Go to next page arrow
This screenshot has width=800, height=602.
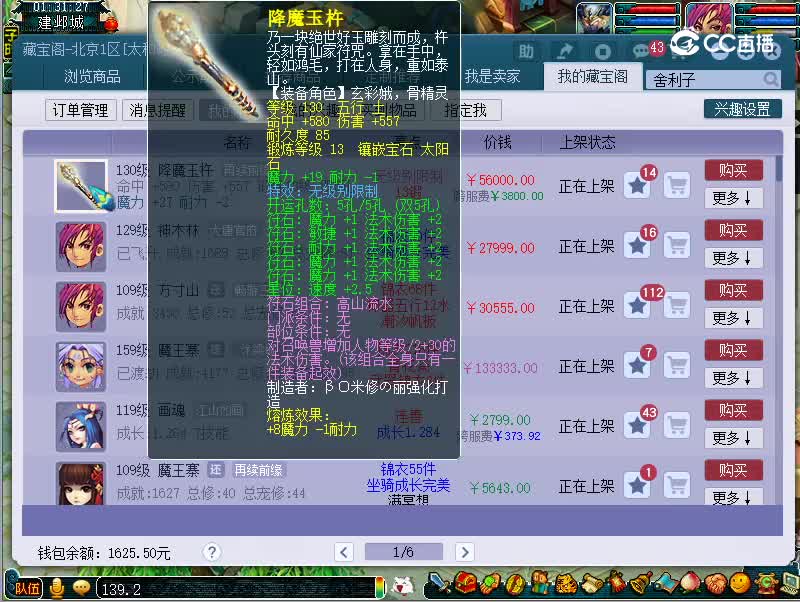464,552
